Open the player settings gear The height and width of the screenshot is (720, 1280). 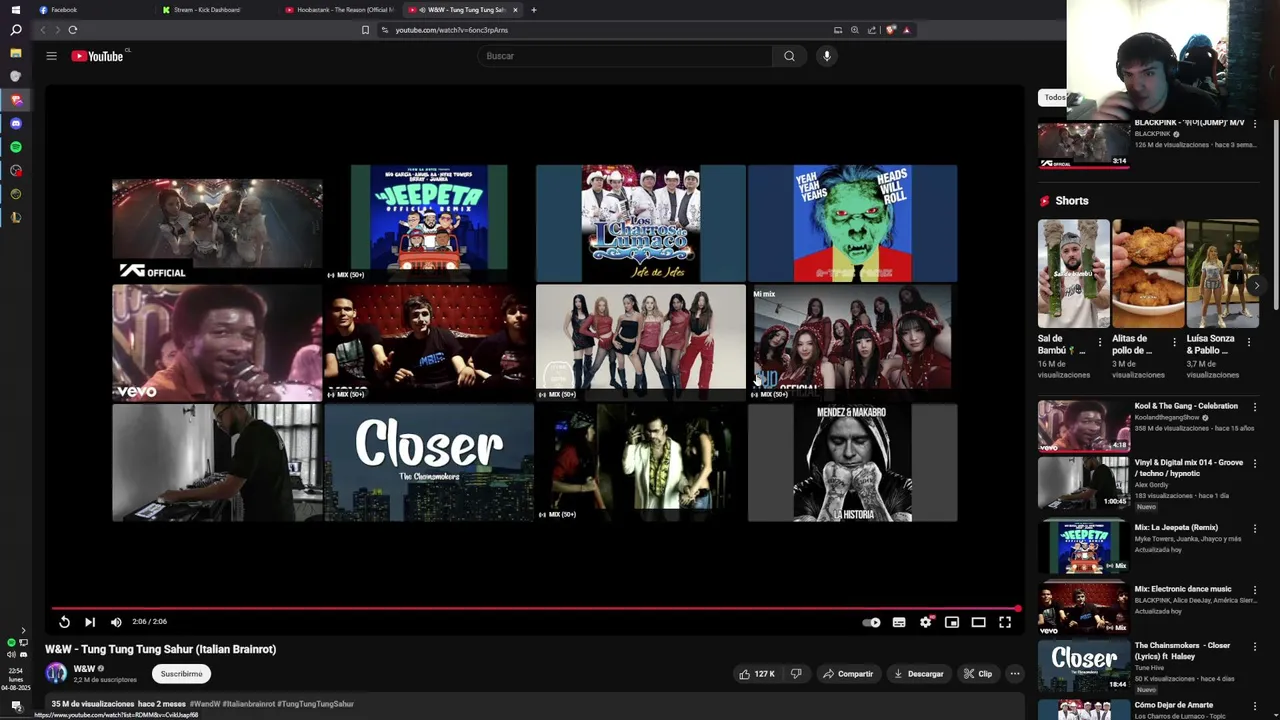926,622
